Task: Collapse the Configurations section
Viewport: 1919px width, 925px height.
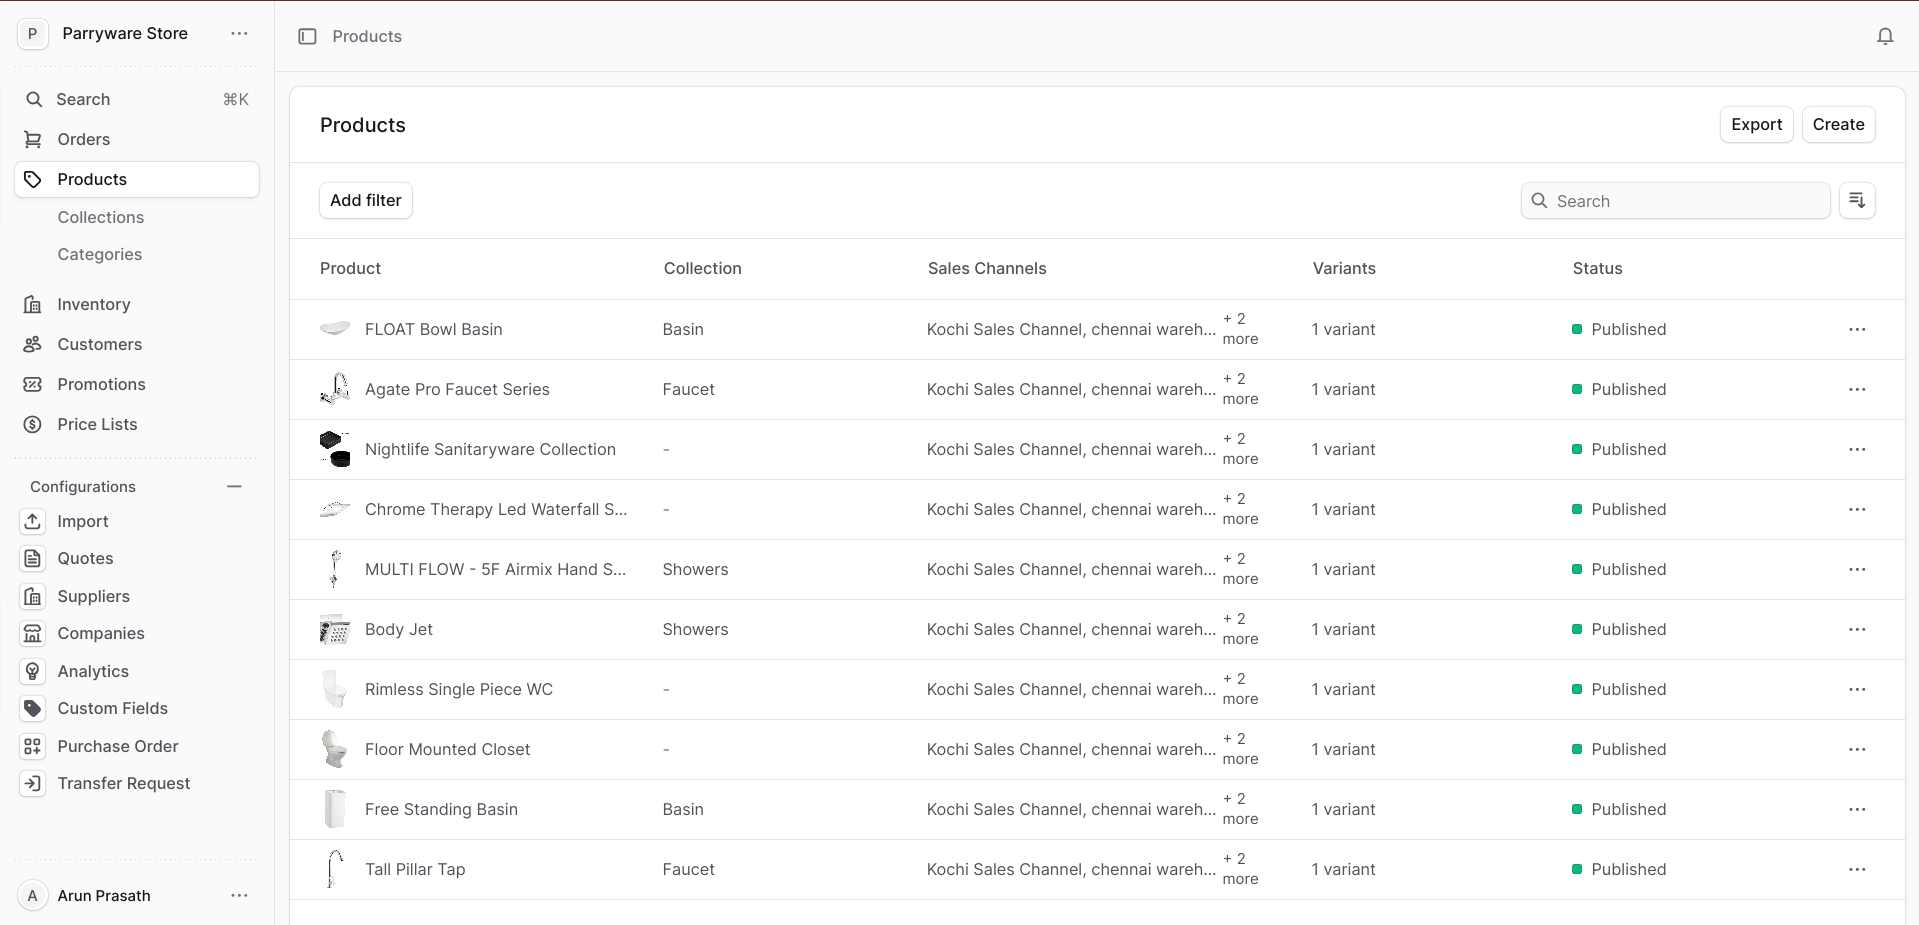Action: click(x=234, y=487)
